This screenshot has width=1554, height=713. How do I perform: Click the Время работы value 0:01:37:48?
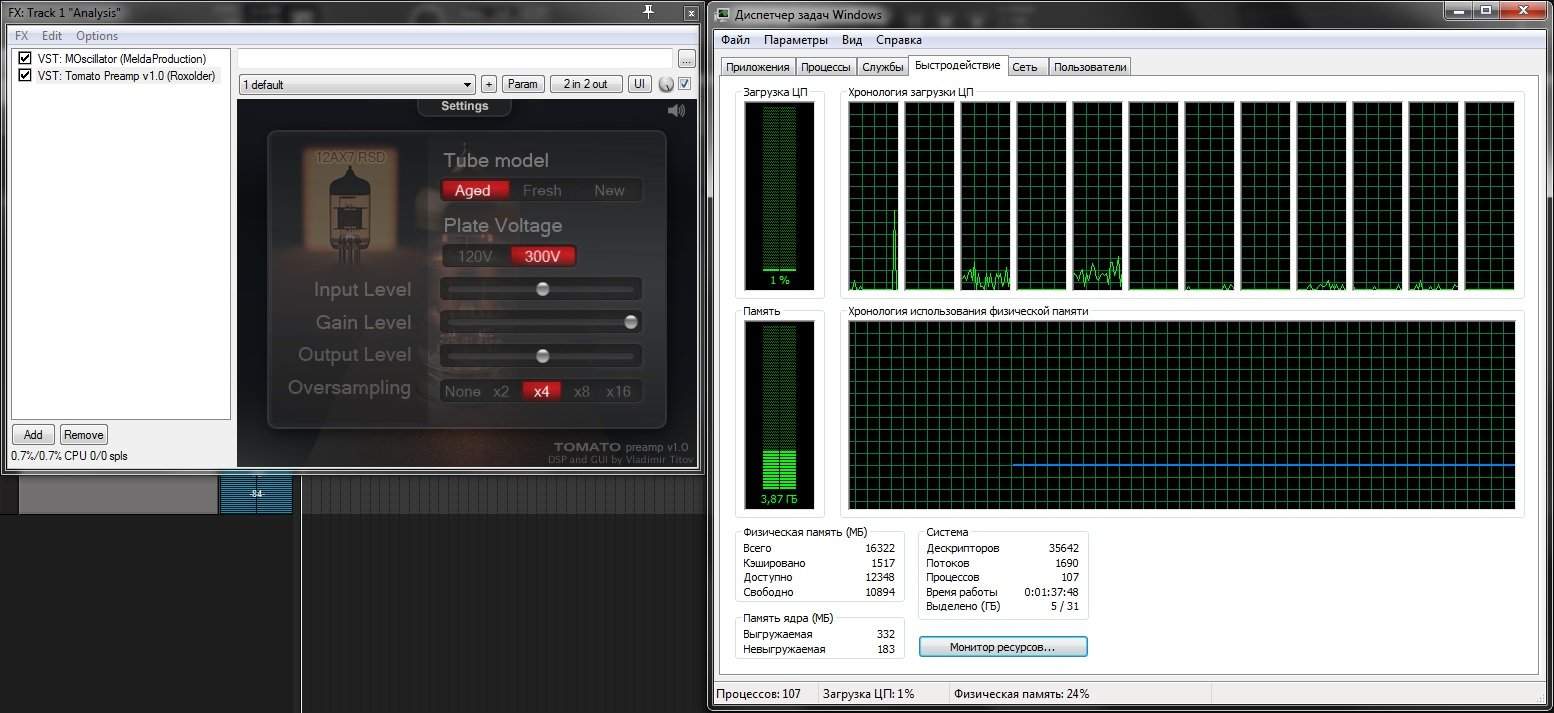point(1052,592)
